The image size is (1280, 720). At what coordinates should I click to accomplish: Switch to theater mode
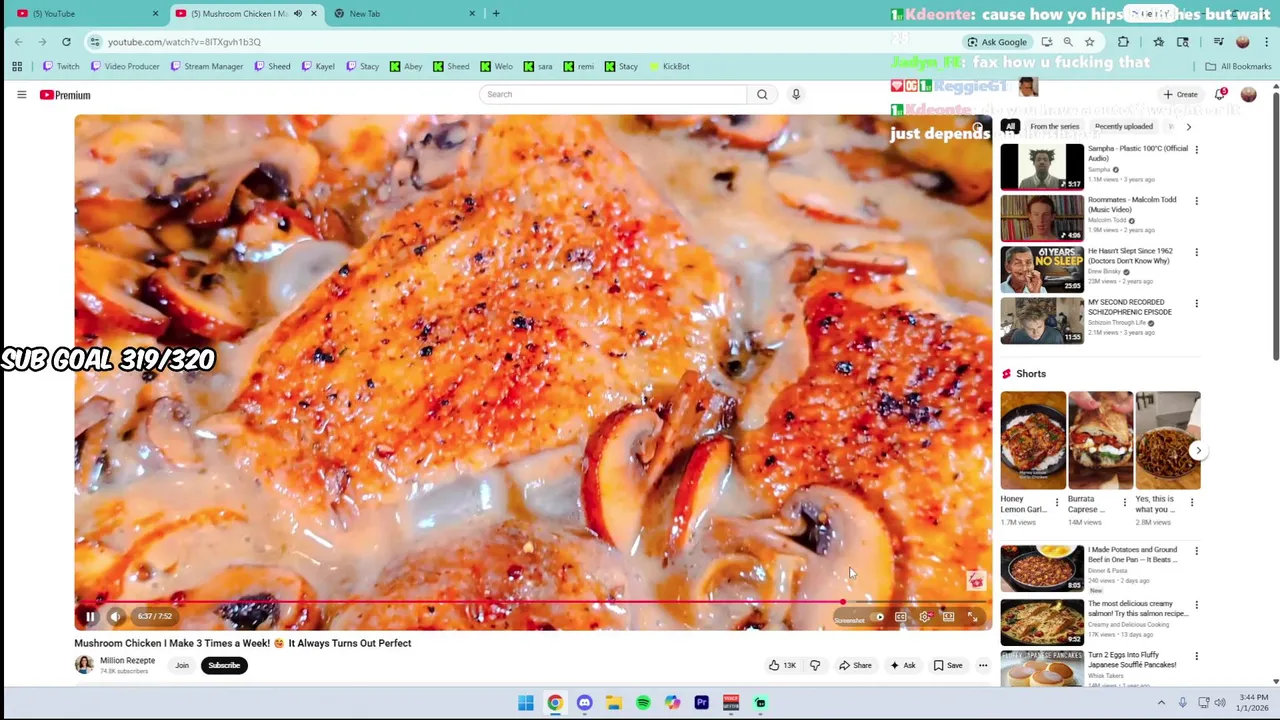[x=948, y=617]
